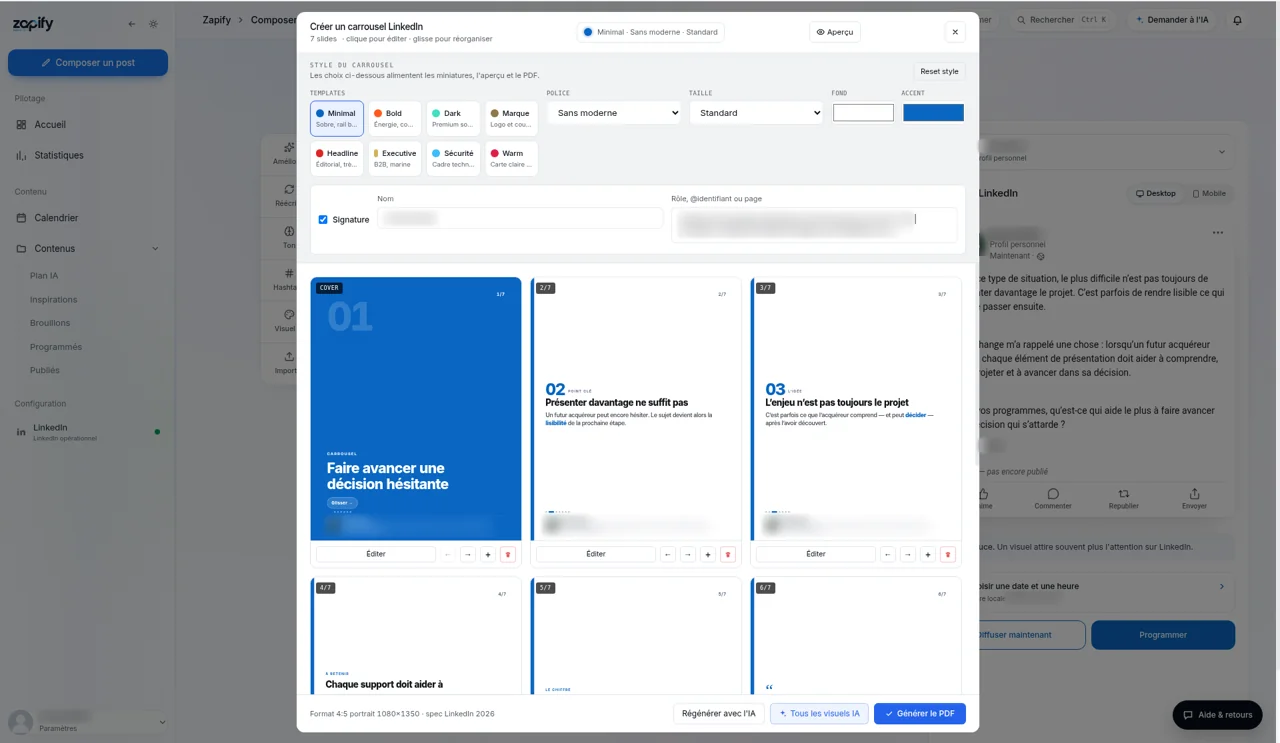
Task: Move slide 2/7 right with the arrow
Action: (688, 554)
